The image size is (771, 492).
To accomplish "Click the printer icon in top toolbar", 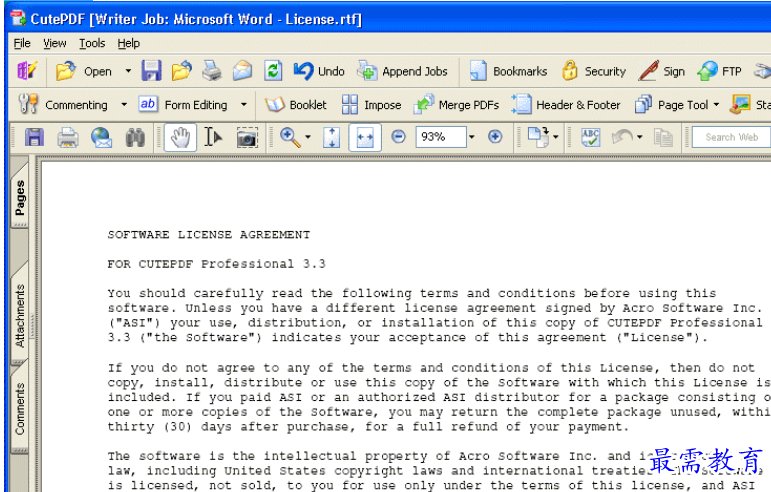I will click(x=212, y=71).
